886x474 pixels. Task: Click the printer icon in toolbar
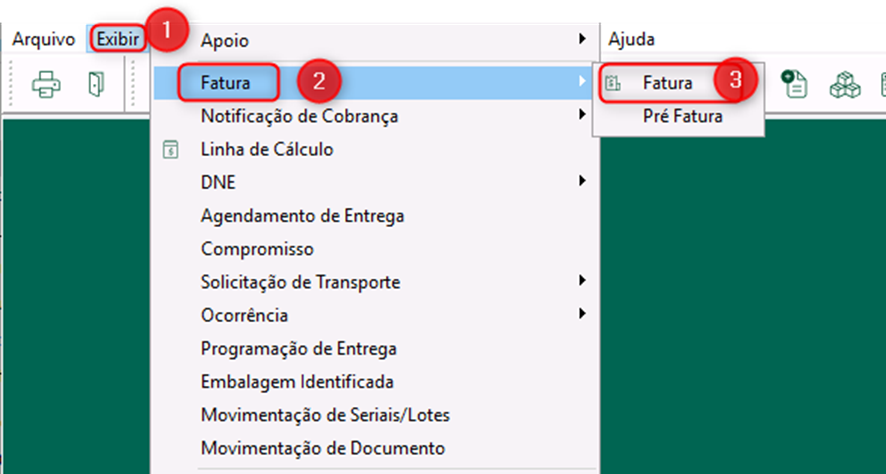coord(46,84)
